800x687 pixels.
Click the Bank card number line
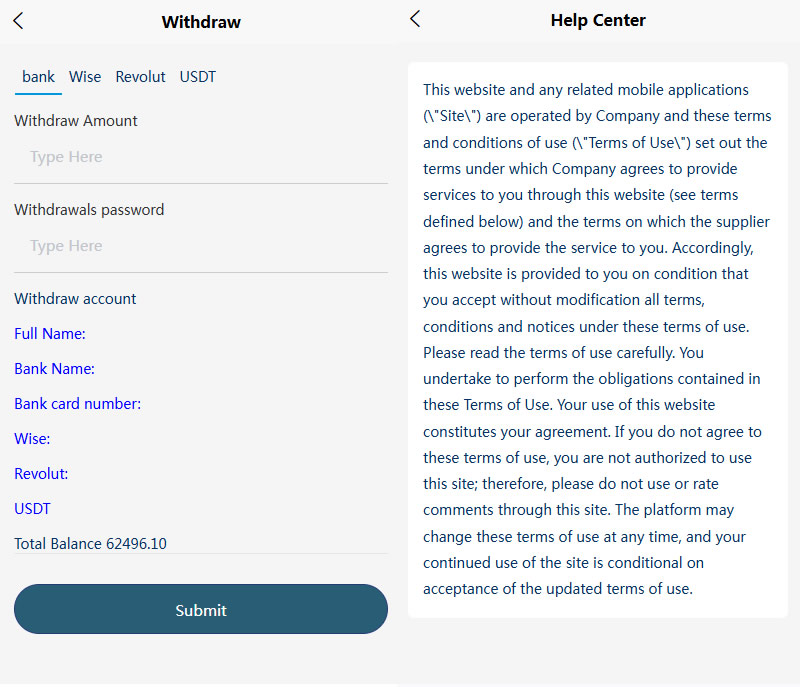(77, 404)
